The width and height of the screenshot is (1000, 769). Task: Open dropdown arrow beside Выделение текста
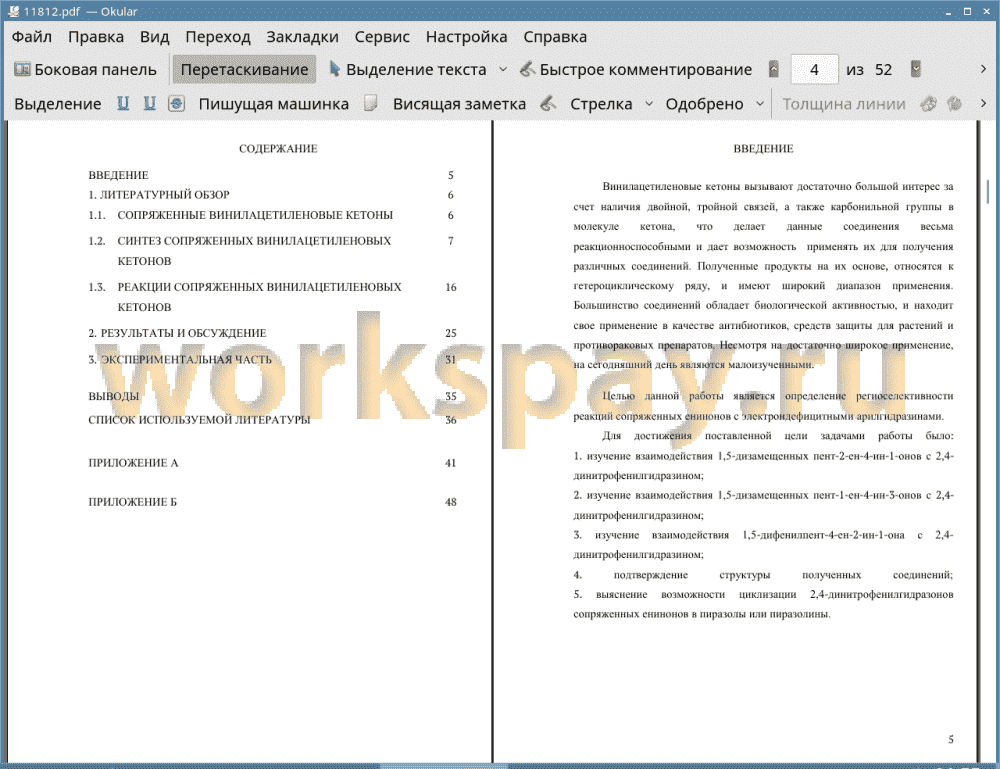(x=503, y=70)
